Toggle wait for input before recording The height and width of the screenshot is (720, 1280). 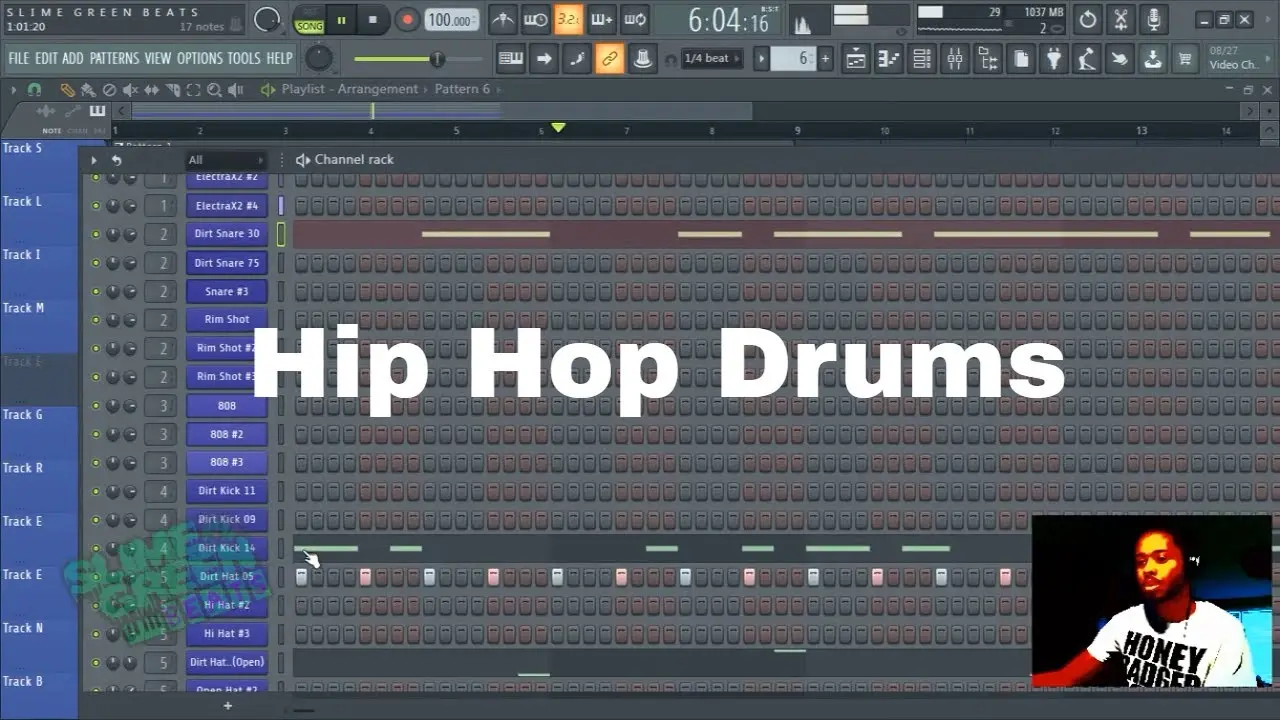536,19
